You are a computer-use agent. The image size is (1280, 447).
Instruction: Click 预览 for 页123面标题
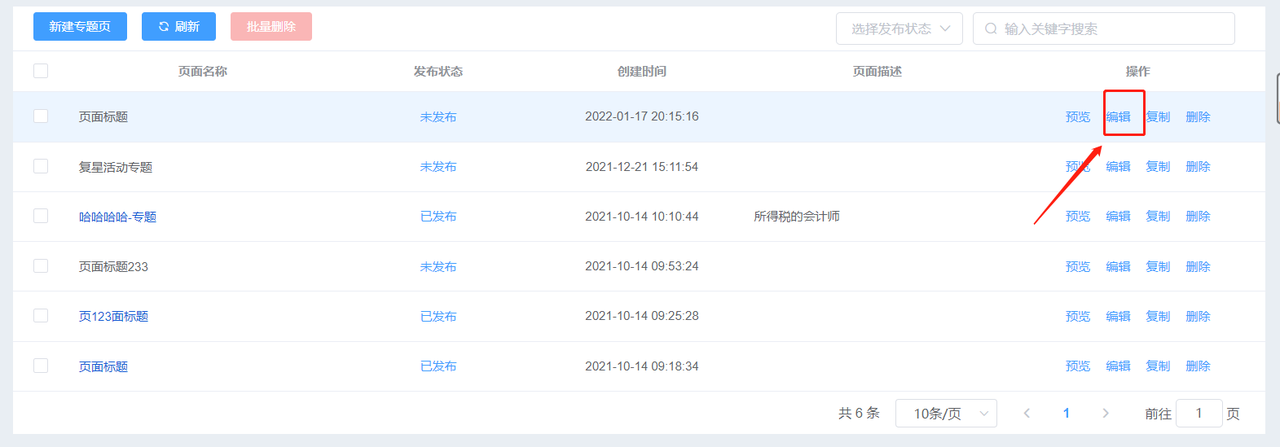1078,317
